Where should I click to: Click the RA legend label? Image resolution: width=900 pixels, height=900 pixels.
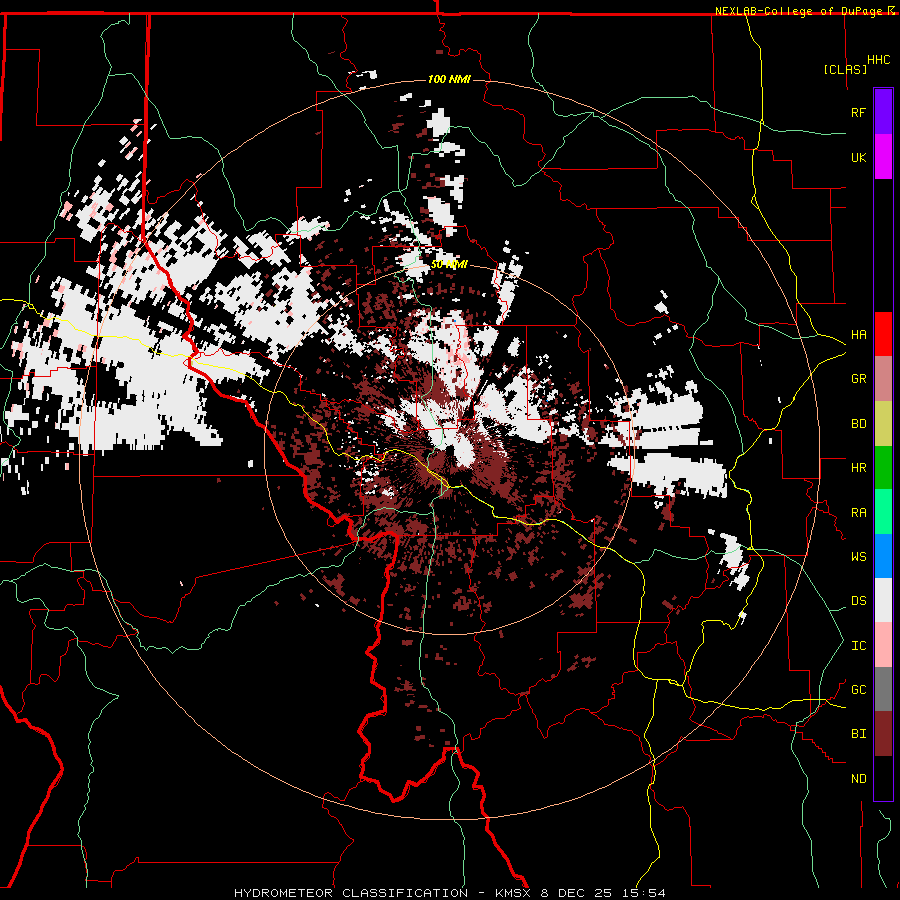click(x=858, y=512)
